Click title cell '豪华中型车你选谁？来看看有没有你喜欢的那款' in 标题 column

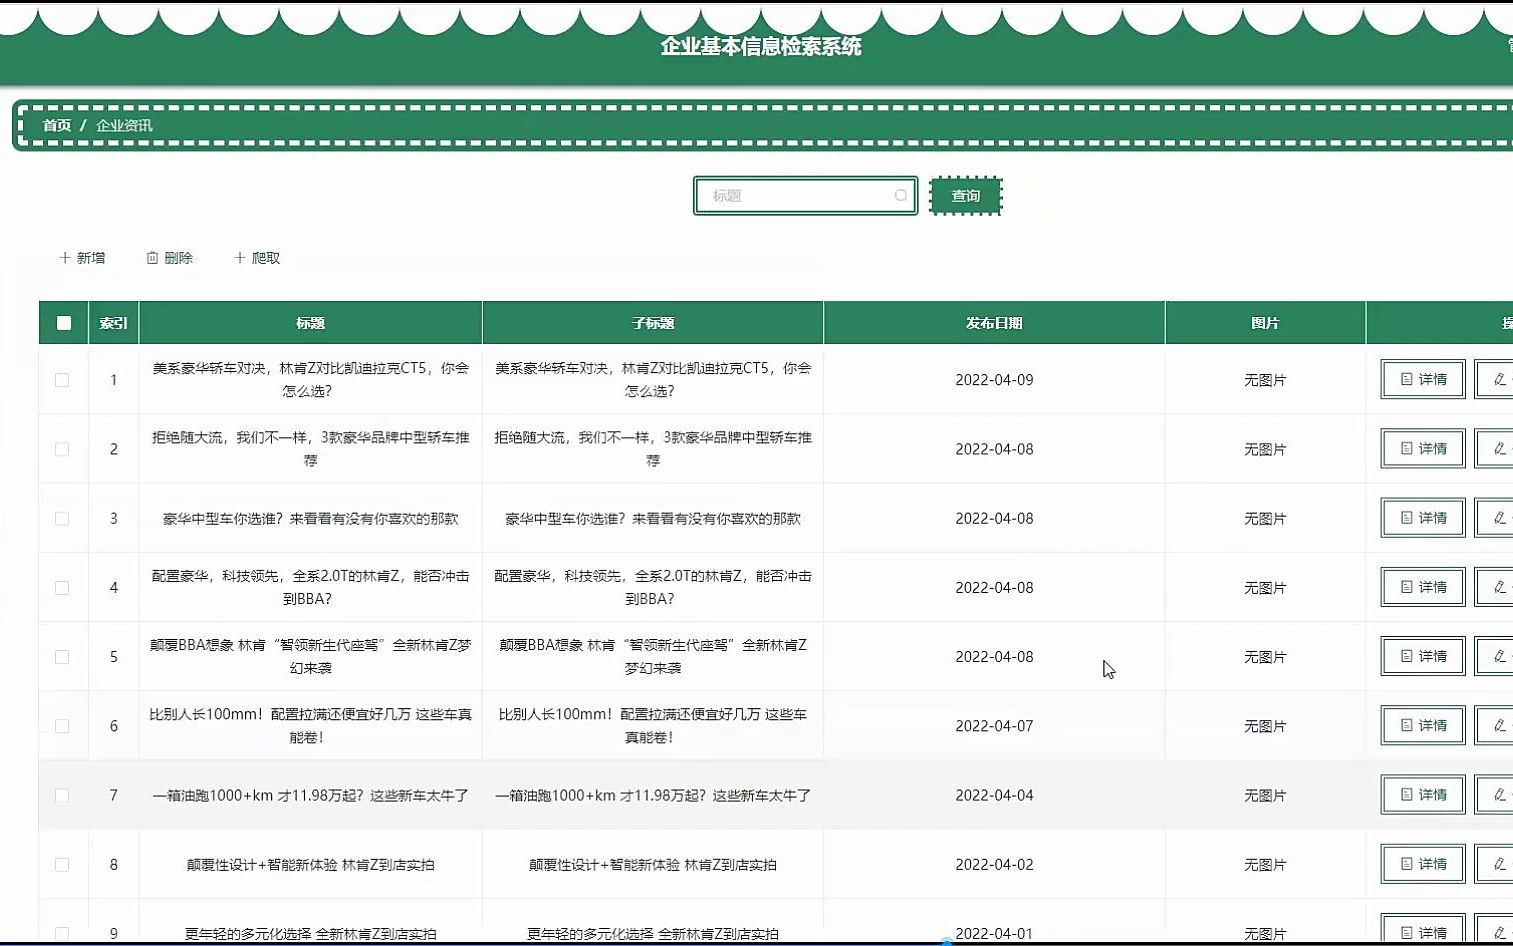click(310, 518)
